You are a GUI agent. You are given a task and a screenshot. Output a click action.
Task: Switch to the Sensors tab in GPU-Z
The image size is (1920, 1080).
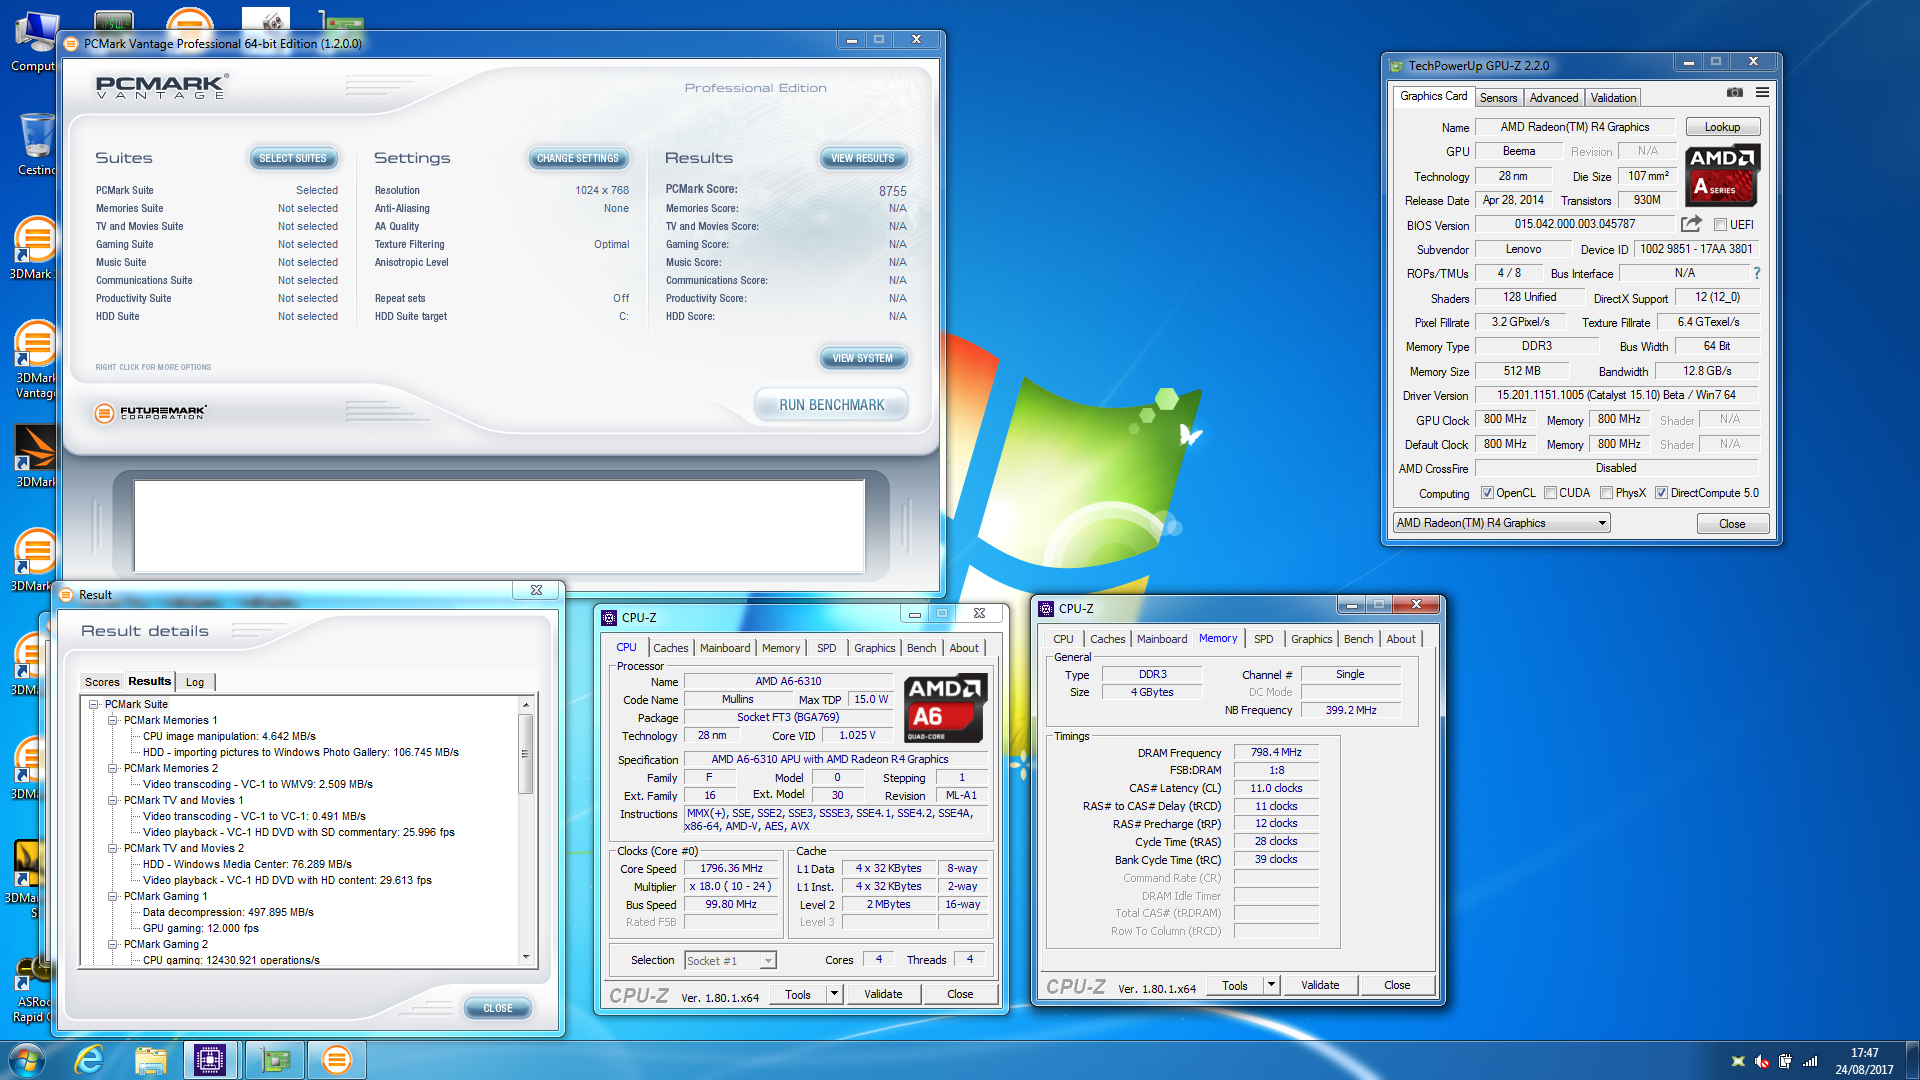point(1498,98)
